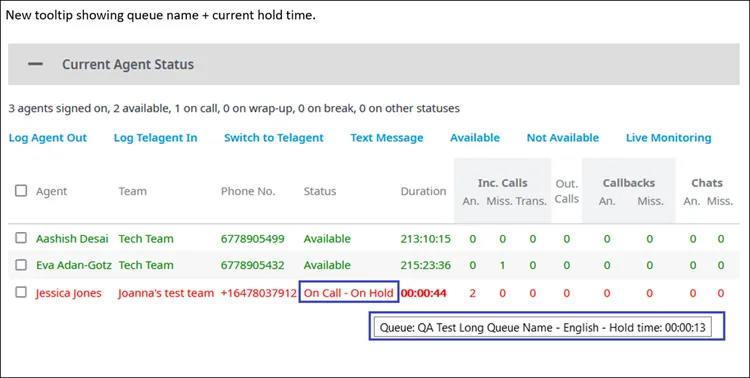Click Available status for Aashish Desai
The image size is (750, 378).
pos(327,238)
